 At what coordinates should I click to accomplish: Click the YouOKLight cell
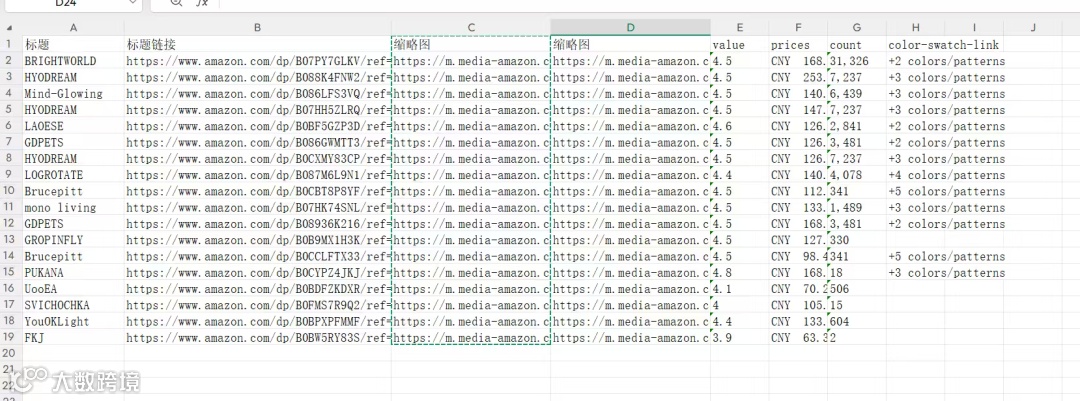(73, 322)
